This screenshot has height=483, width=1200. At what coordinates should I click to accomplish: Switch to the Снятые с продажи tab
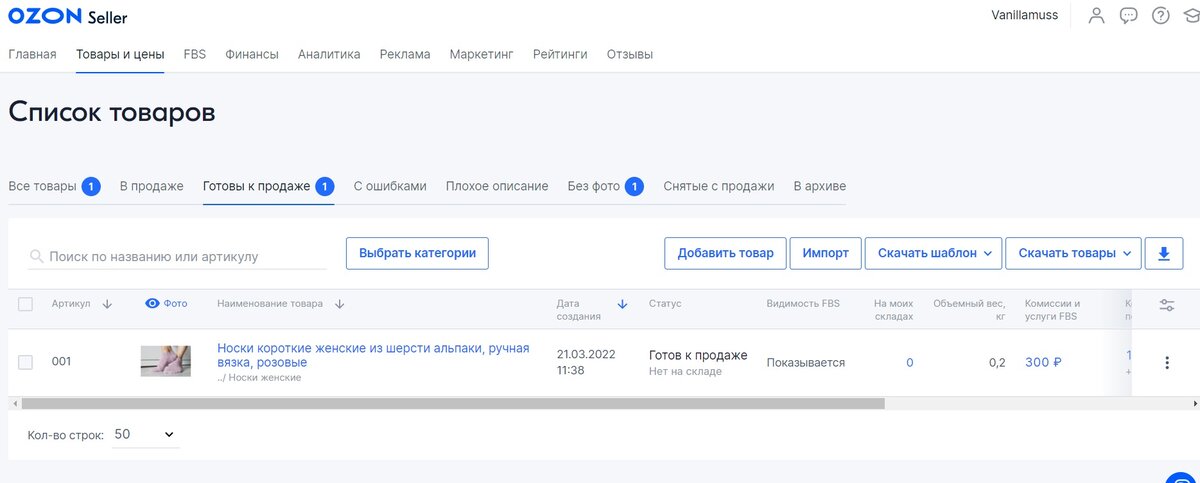(719, 186)
